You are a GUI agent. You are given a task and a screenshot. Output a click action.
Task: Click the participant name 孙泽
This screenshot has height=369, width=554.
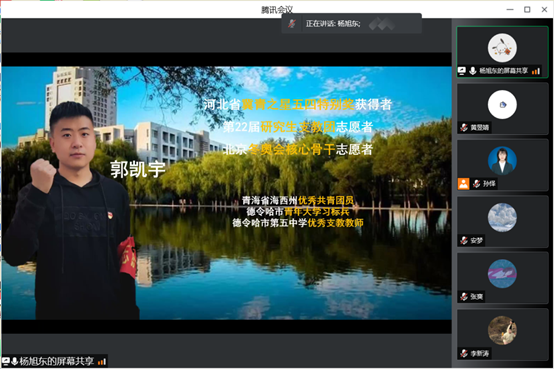tap(489, 184)
